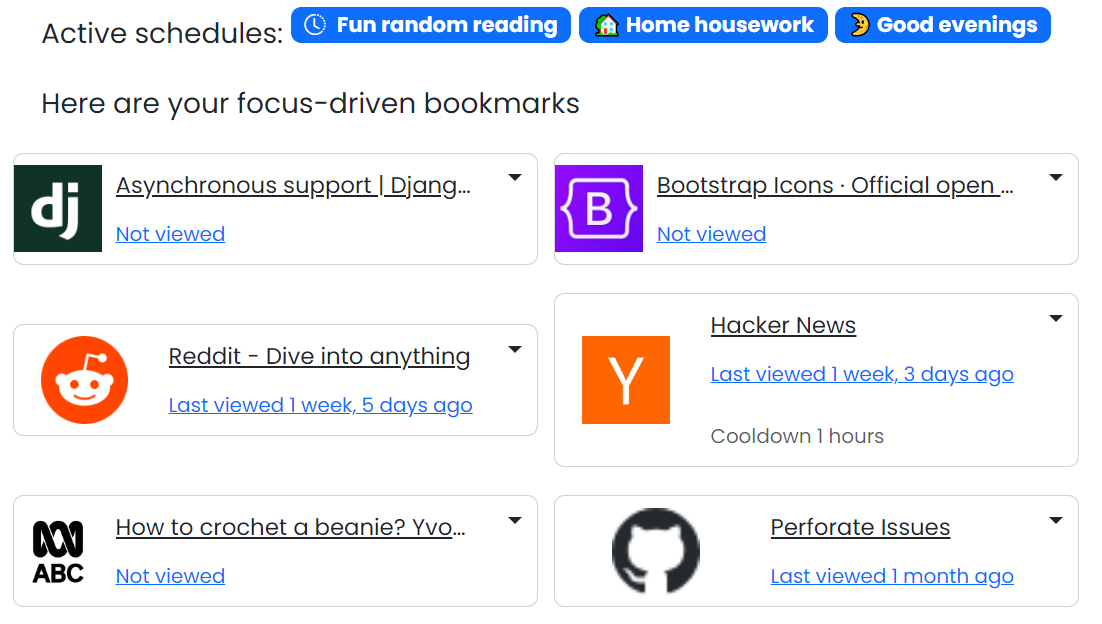Open the Hacker News title link

tap(783, 325)
